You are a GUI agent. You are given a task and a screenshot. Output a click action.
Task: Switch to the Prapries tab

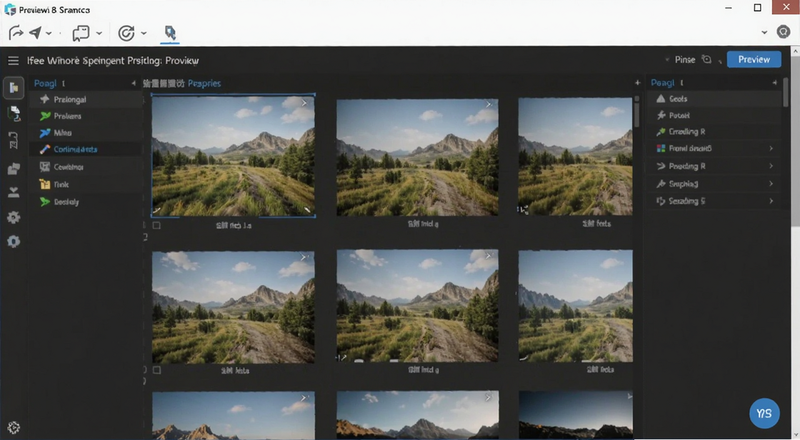click(204, 83)
